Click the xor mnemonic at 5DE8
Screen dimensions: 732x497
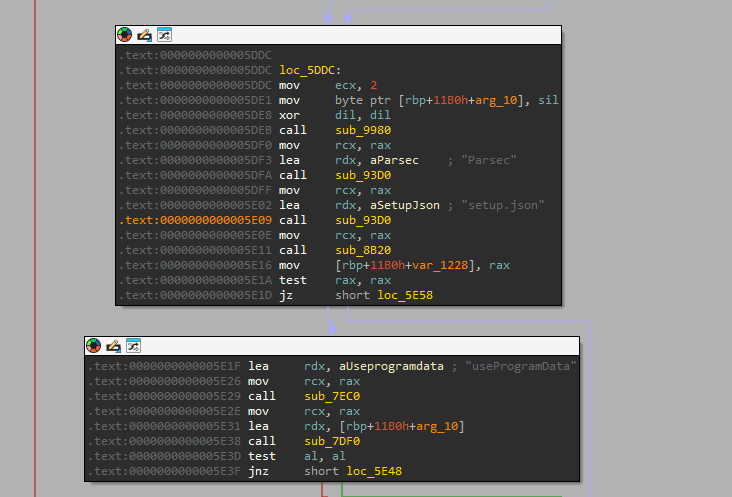[x=289, y=115]
